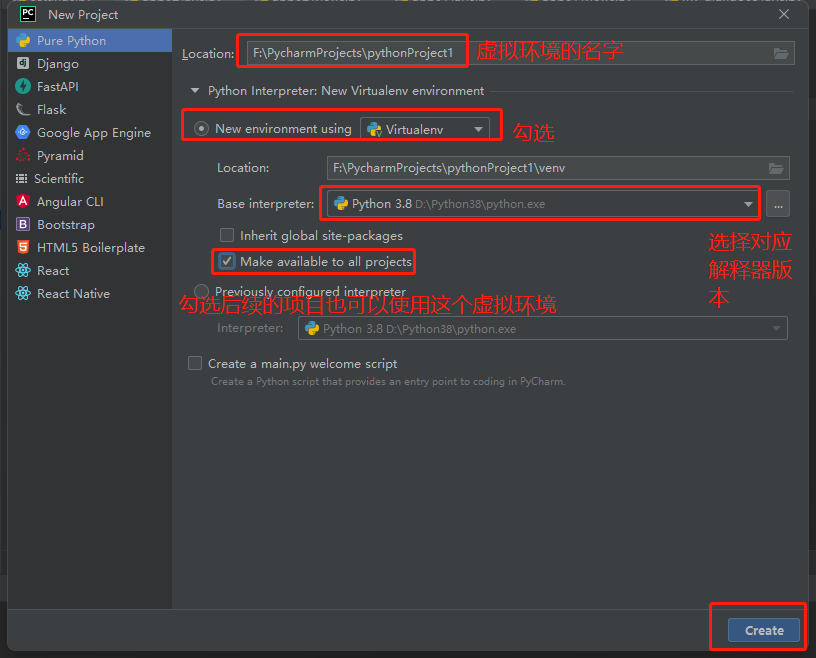Click the Python Interpreter section title text
Screen dimensions: 816x658
(346, 91)
